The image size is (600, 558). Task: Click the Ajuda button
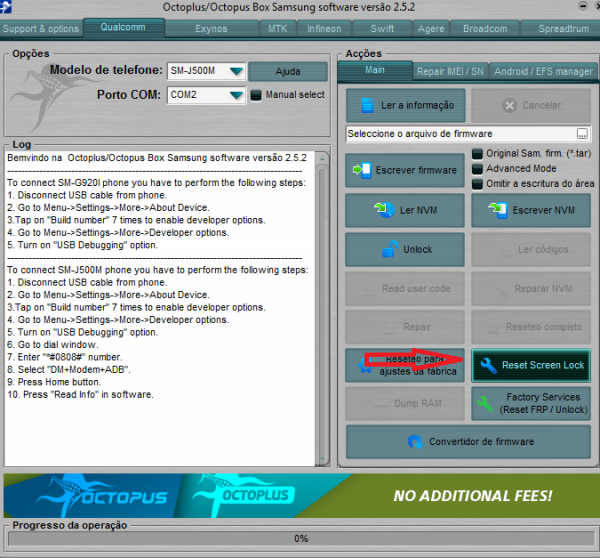288,71
